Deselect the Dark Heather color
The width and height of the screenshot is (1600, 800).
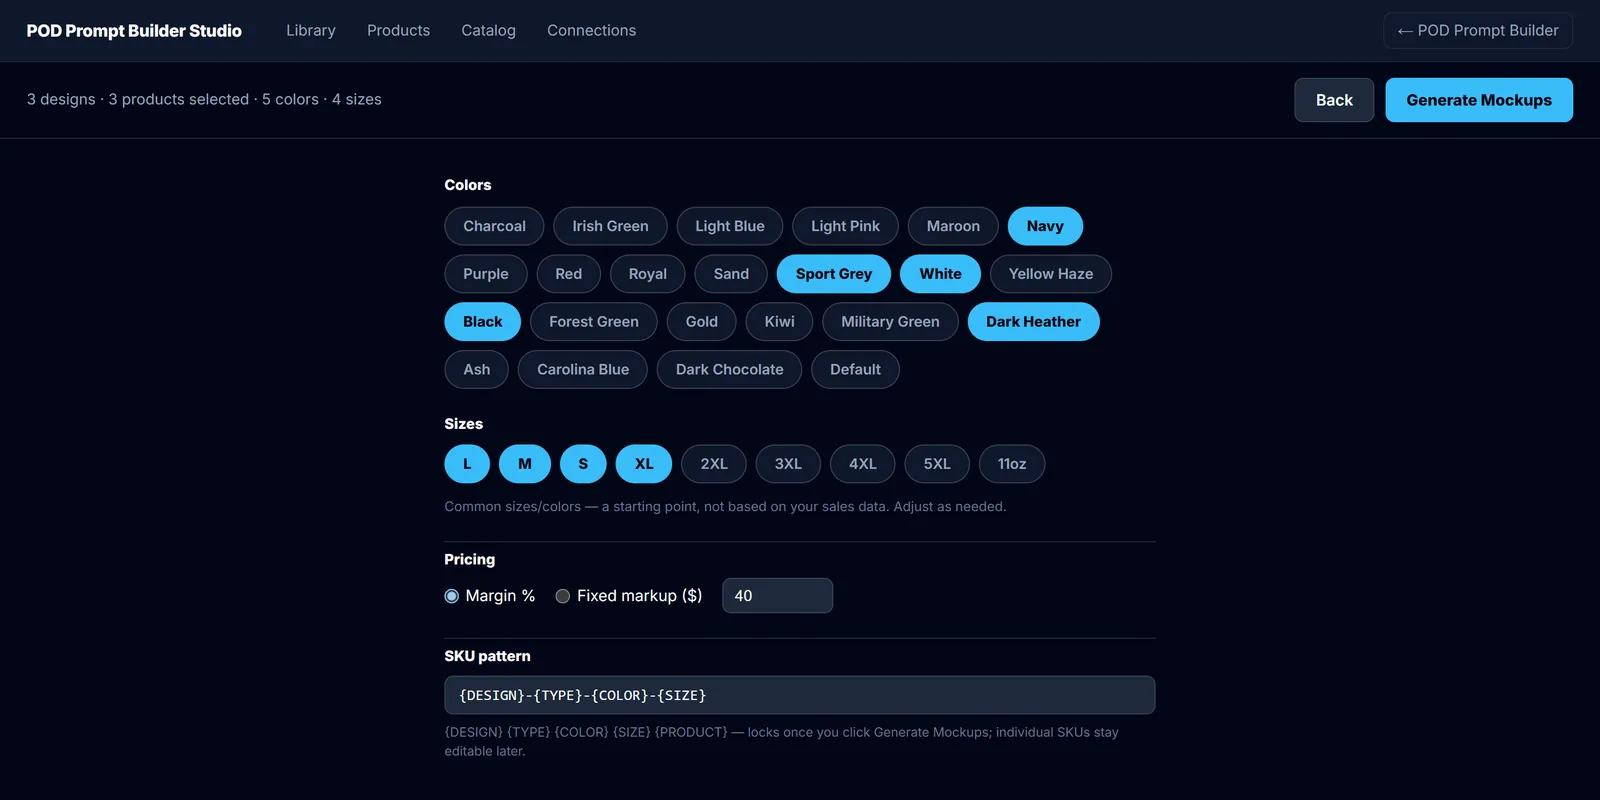1034,322
